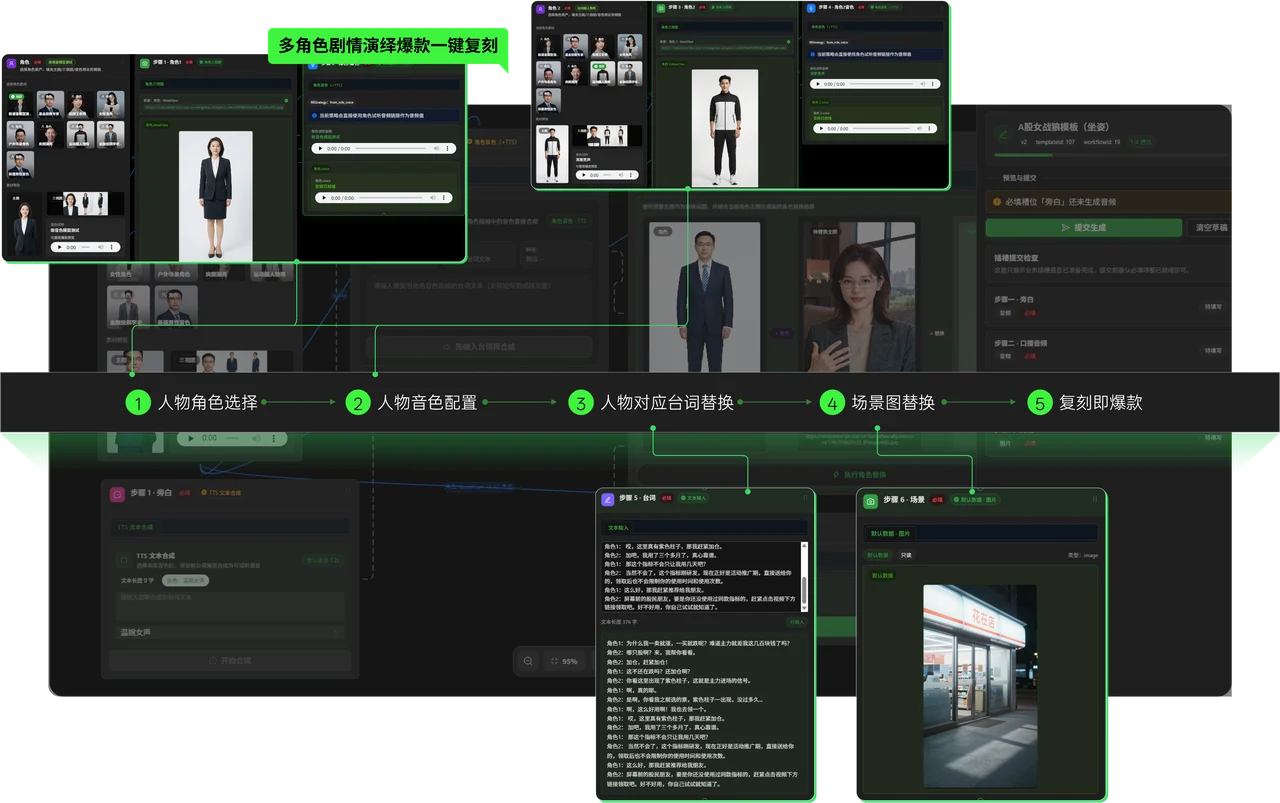Click the 开始合成 button in the TTS panel
The width and height of the screenshot is (1280, 803).
coord(229,661)
